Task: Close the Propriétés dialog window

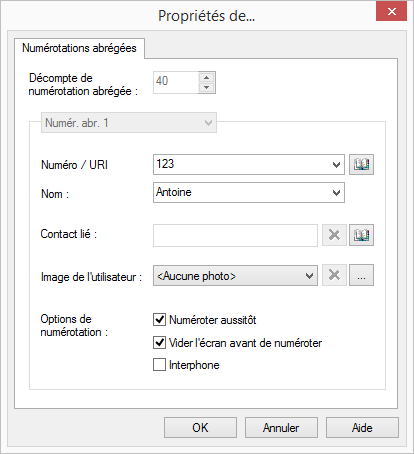Action: click(x=392, y=12)
